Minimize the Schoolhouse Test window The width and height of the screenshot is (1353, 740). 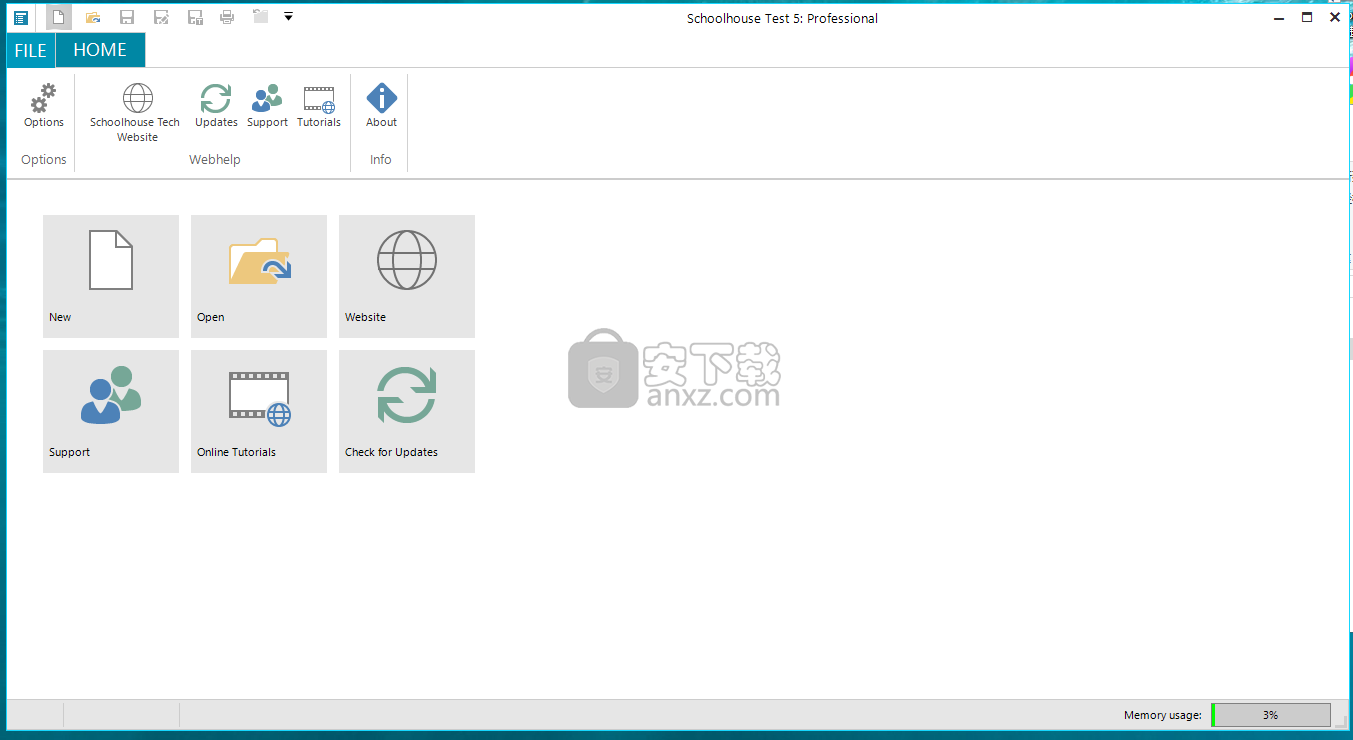pos(1278,17)
